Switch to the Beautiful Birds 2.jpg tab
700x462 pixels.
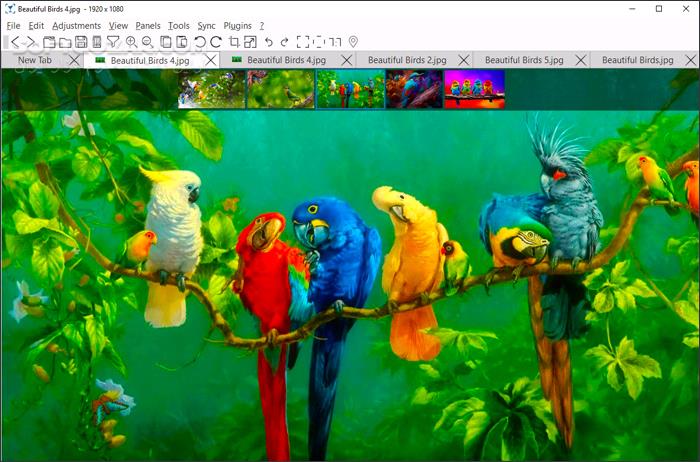407,60
